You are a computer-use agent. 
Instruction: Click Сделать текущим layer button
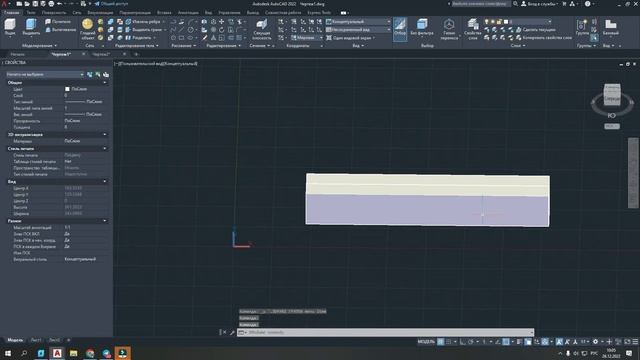pyautogui.click(x=536, y=30)
